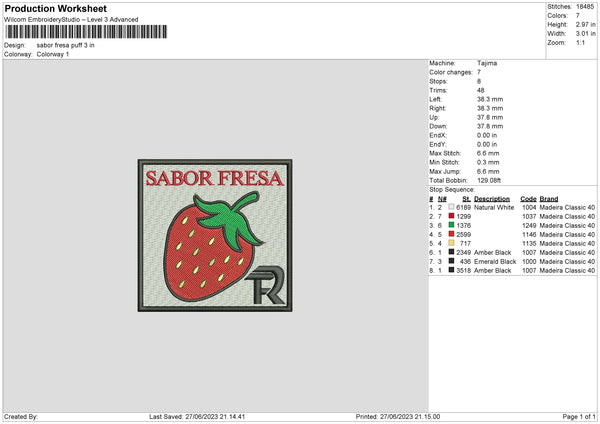Click the design name 'sabor fresa puff 3 in'

[65, 45]
